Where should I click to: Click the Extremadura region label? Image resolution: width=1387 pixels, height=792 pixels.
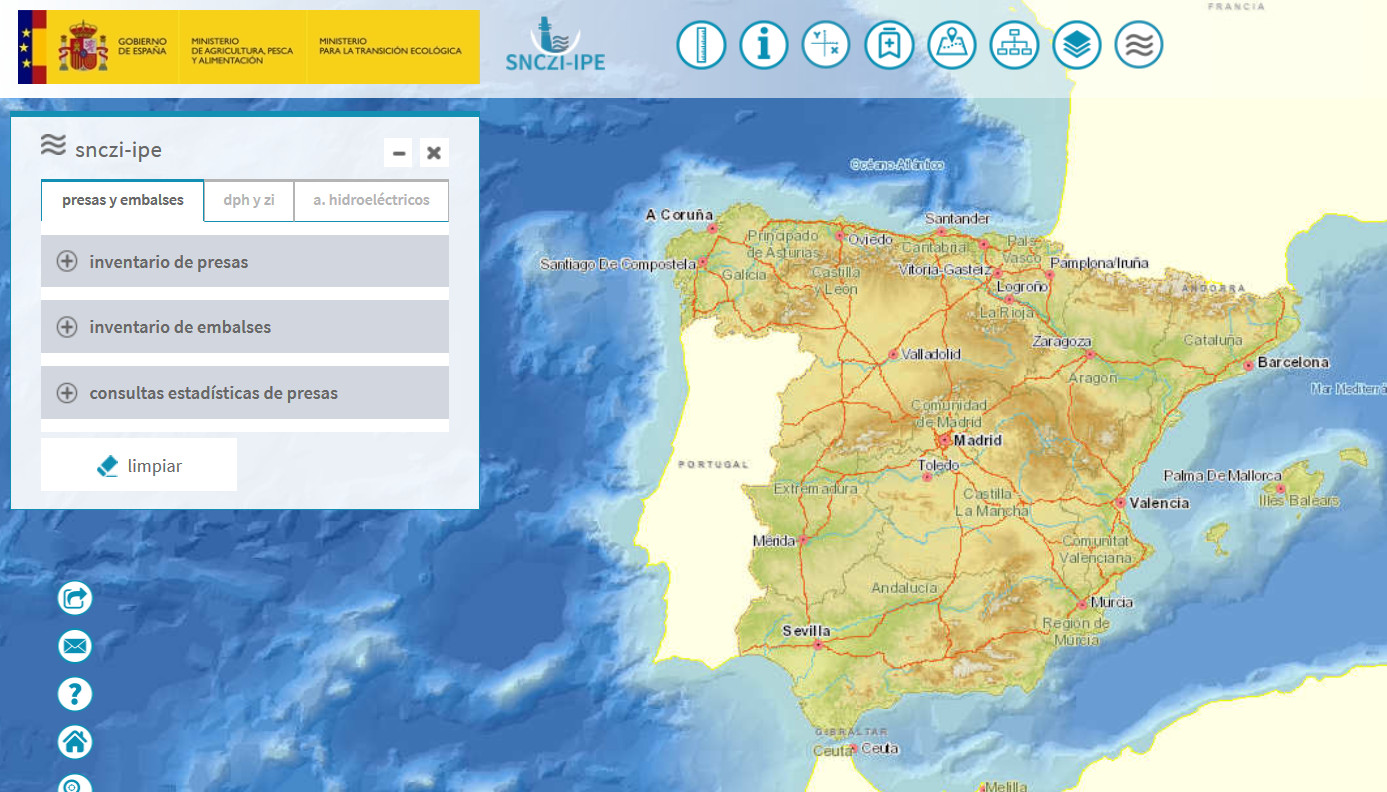(x=815, y=489)
